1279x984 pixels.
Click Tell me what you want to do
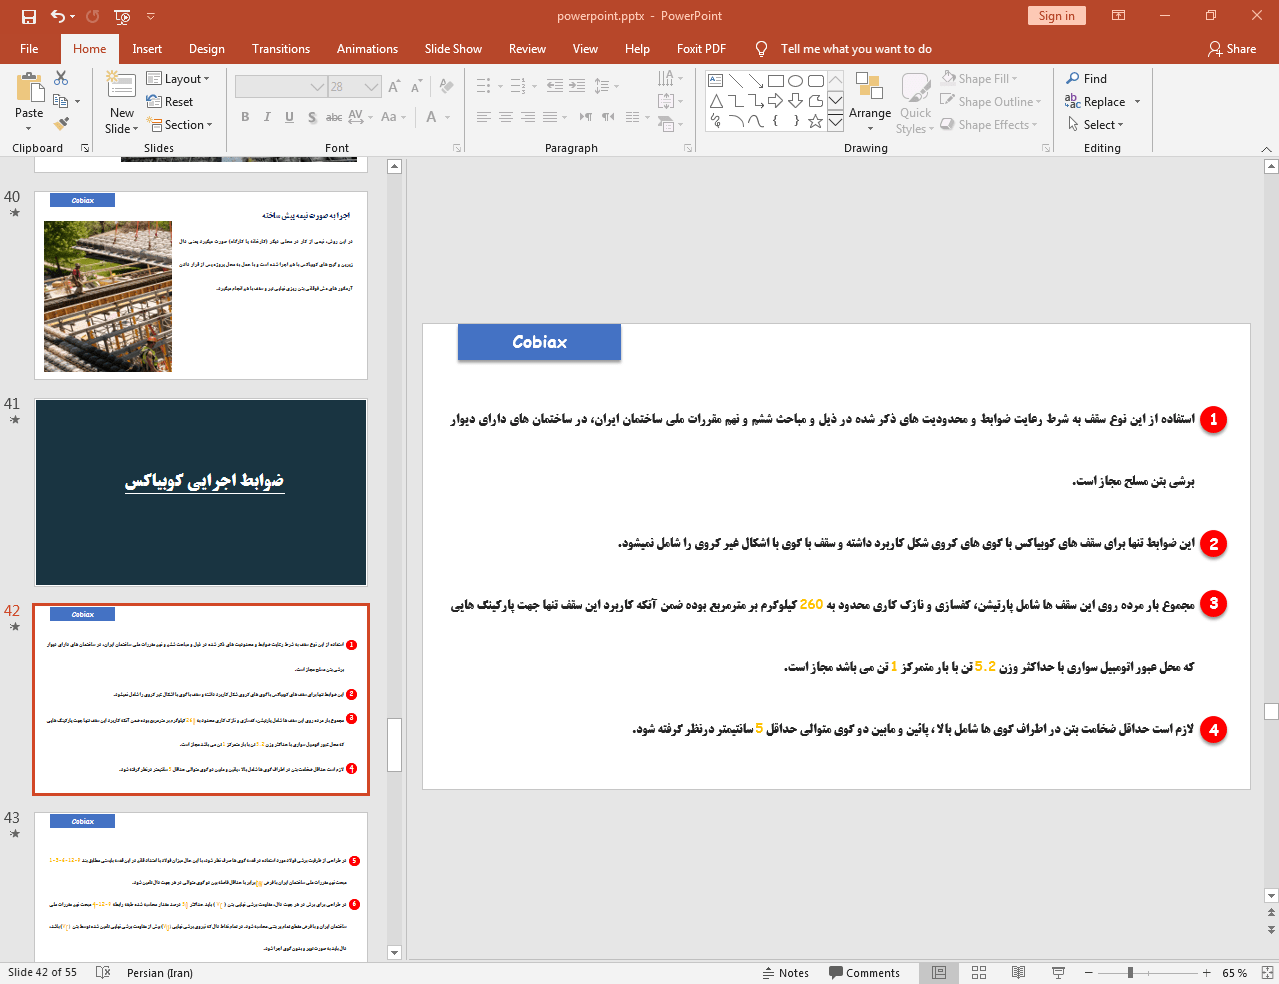(856, 49)
